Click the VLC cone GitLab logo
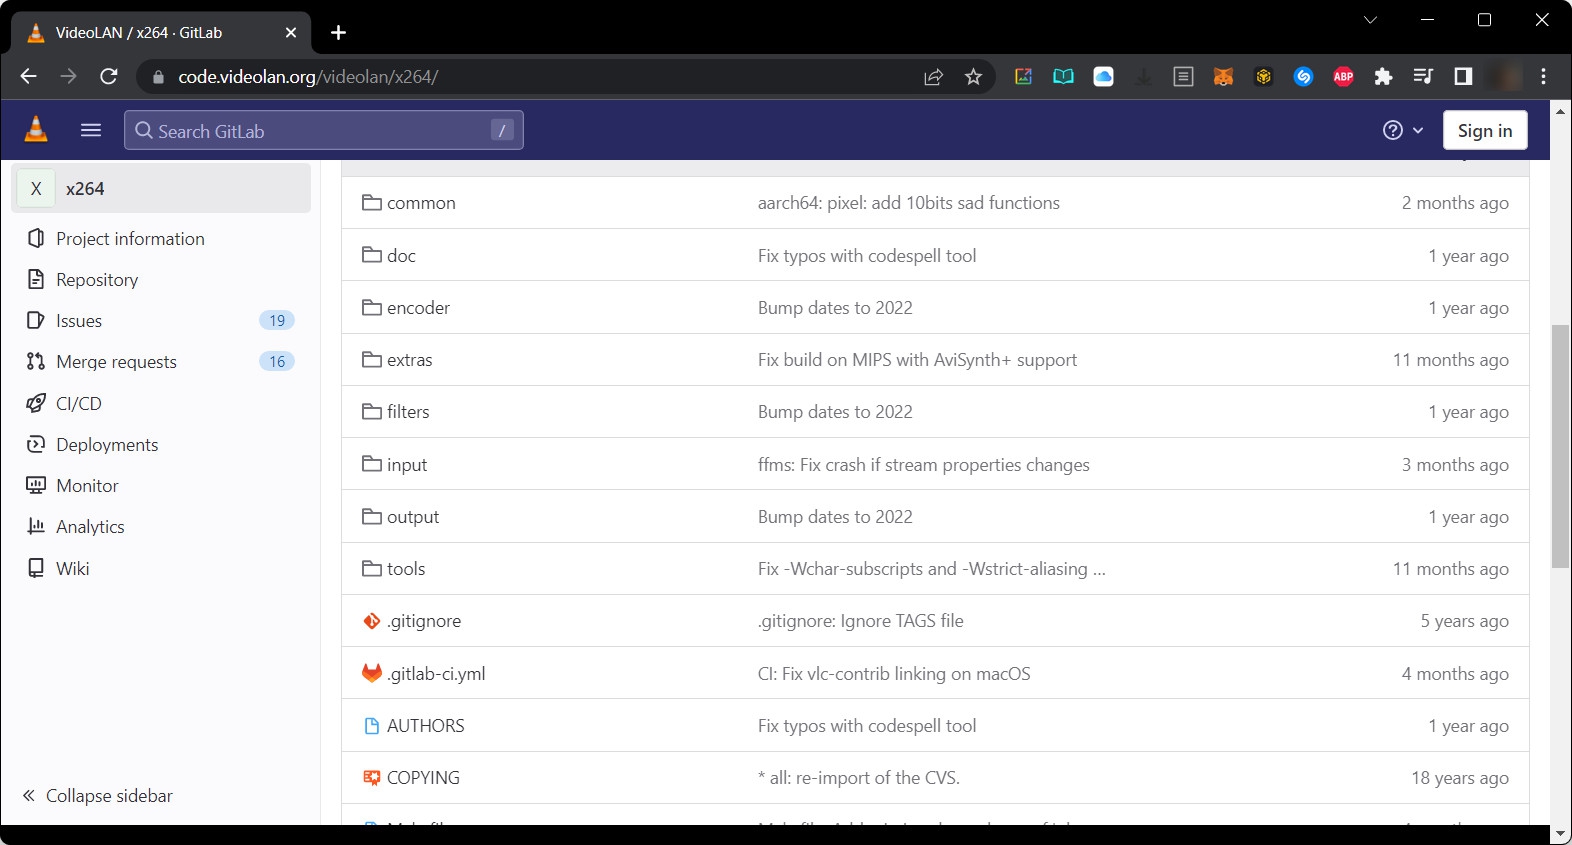The width and height of the screenshot is (1572, 845). (x=36, y=129)
